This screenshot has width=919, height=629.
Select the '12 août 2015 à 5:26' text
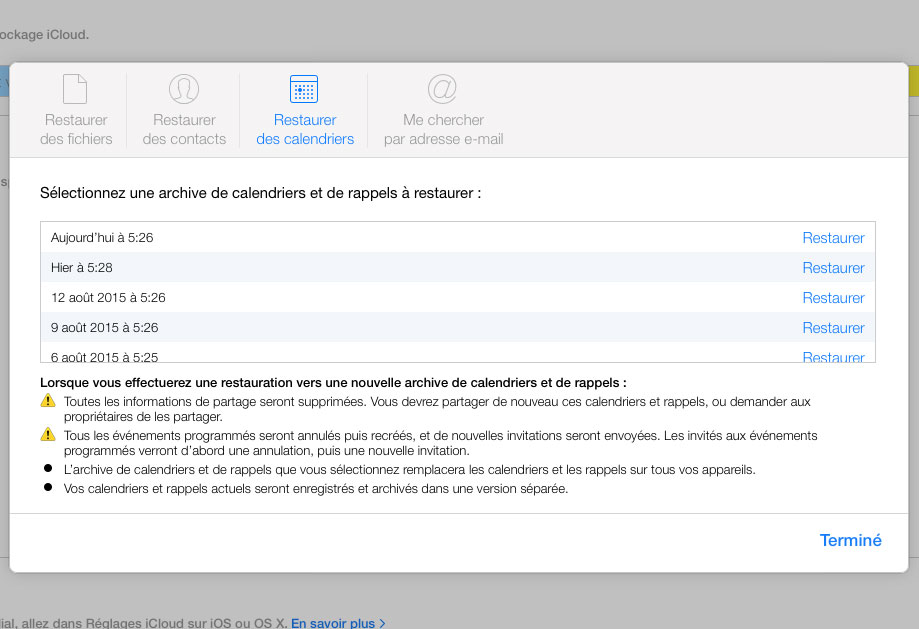[x=108, y=297]
